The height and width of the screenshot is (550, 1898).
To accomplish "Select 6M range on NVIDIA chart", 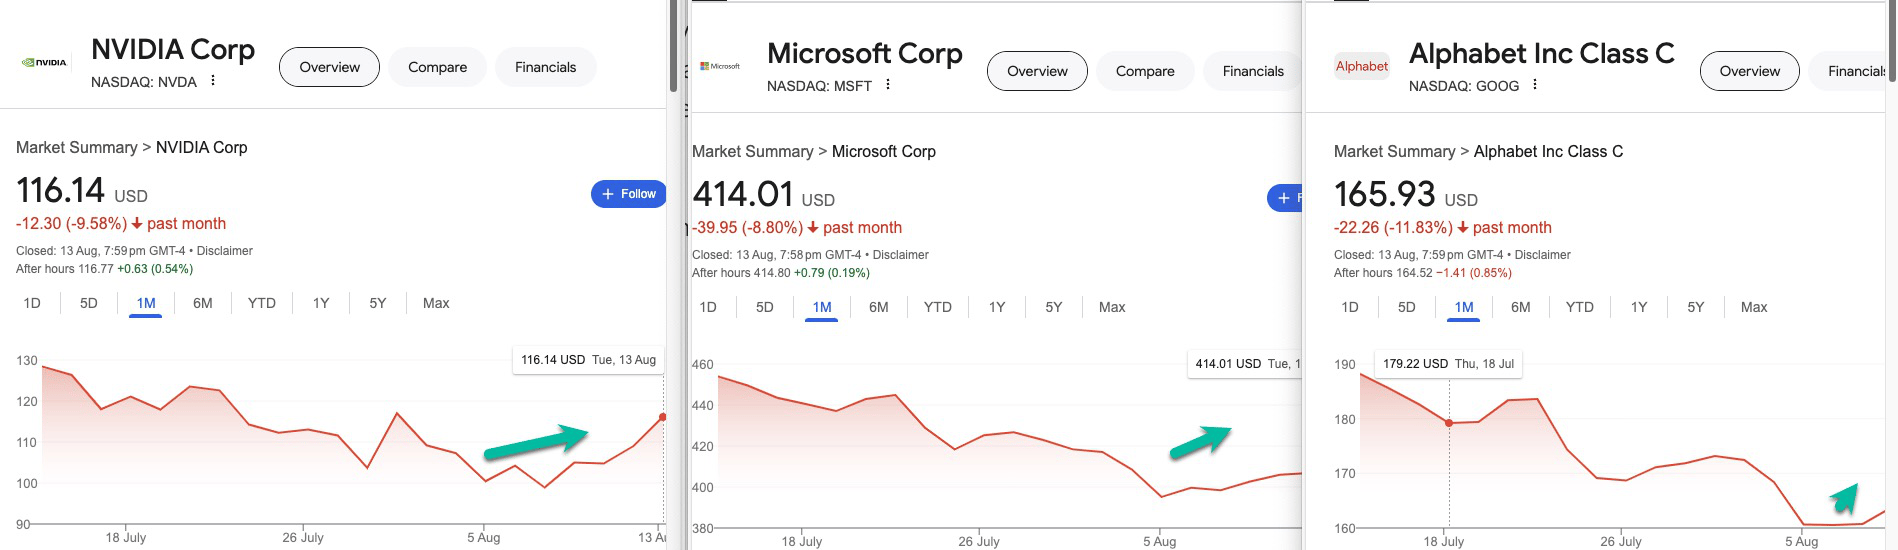I will (203, 303).
